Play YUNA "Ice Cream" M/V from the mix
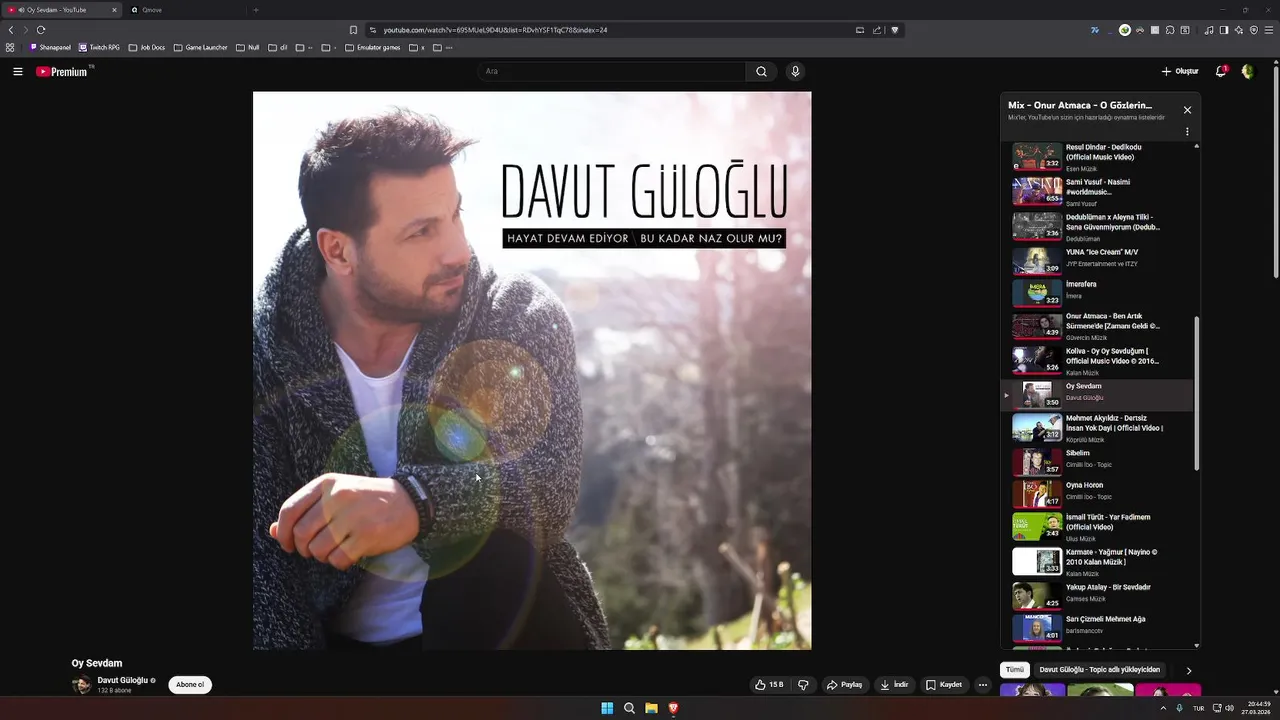Image resolution: width=1280 pixels, height=720 pixels. [1097, 259]
